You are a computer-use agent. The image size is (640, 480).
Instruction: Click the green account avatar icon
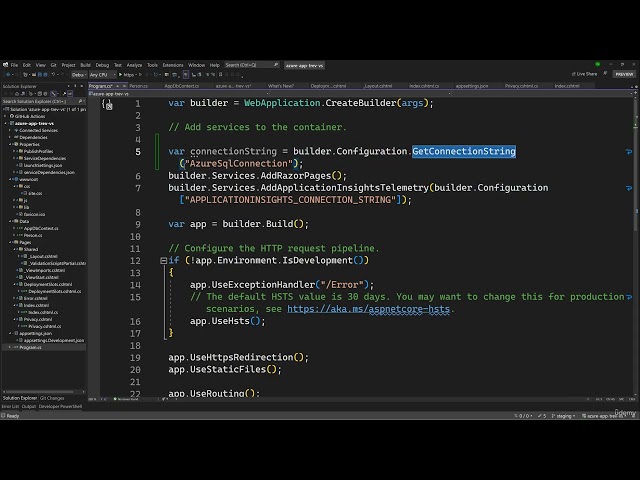598,64
